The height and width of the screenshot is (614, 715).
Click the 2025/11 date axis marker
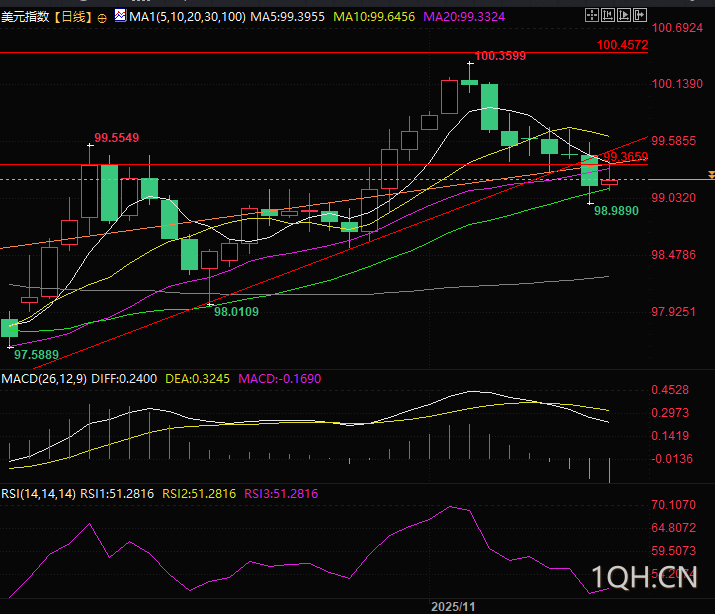click(x=453, y=607)
